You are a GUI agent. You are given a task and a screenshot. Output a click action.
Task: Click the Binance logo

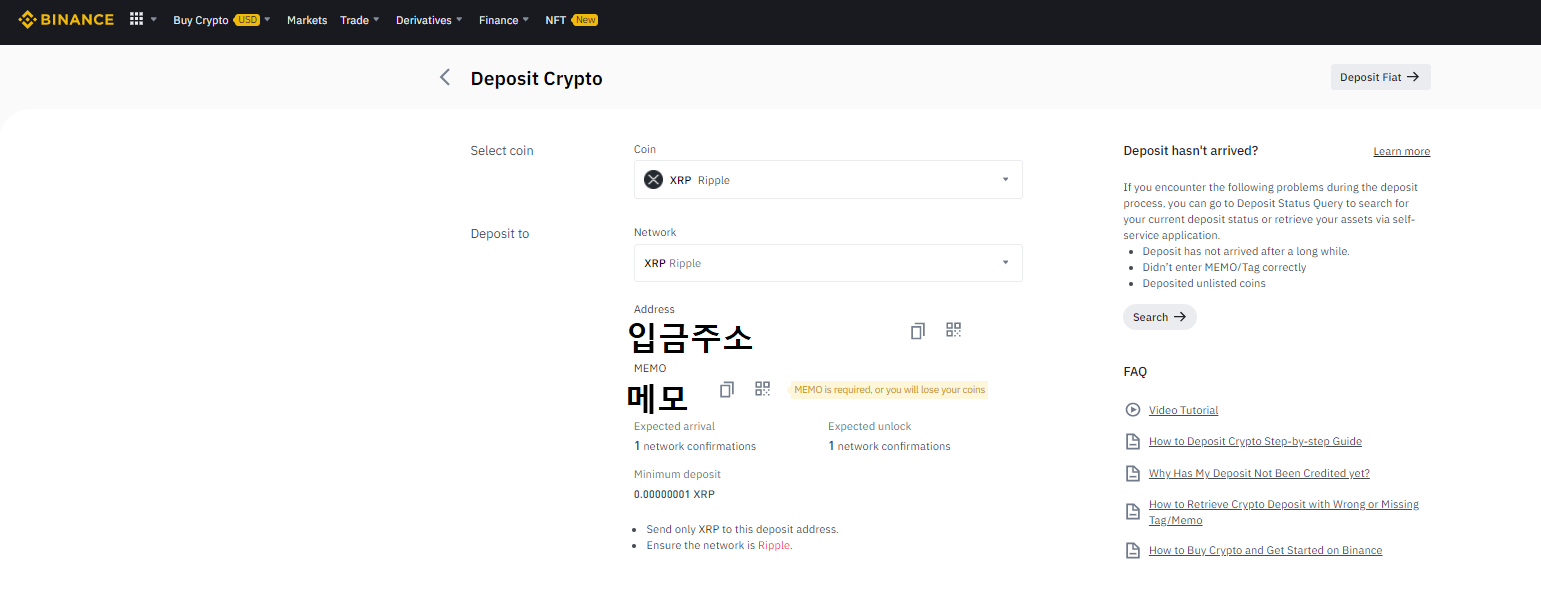tap(66, 19)
